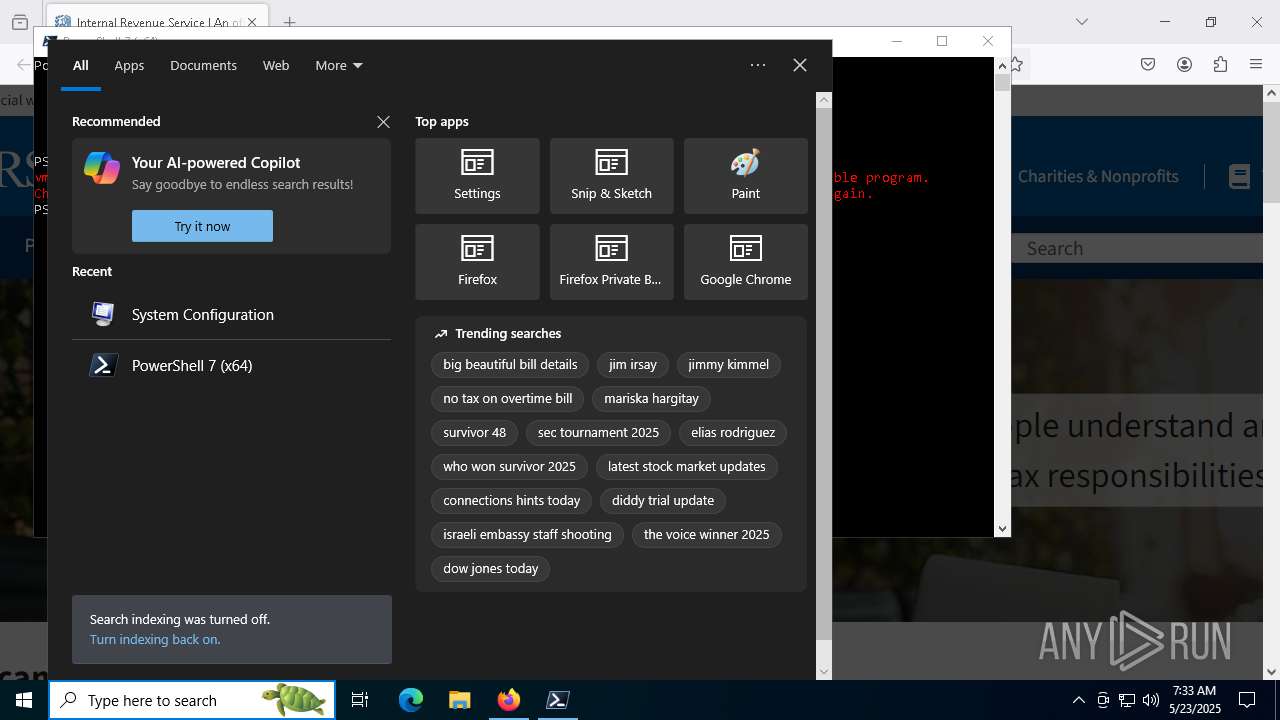Search trending no tax on overtime bill

(x=508, y=399)
